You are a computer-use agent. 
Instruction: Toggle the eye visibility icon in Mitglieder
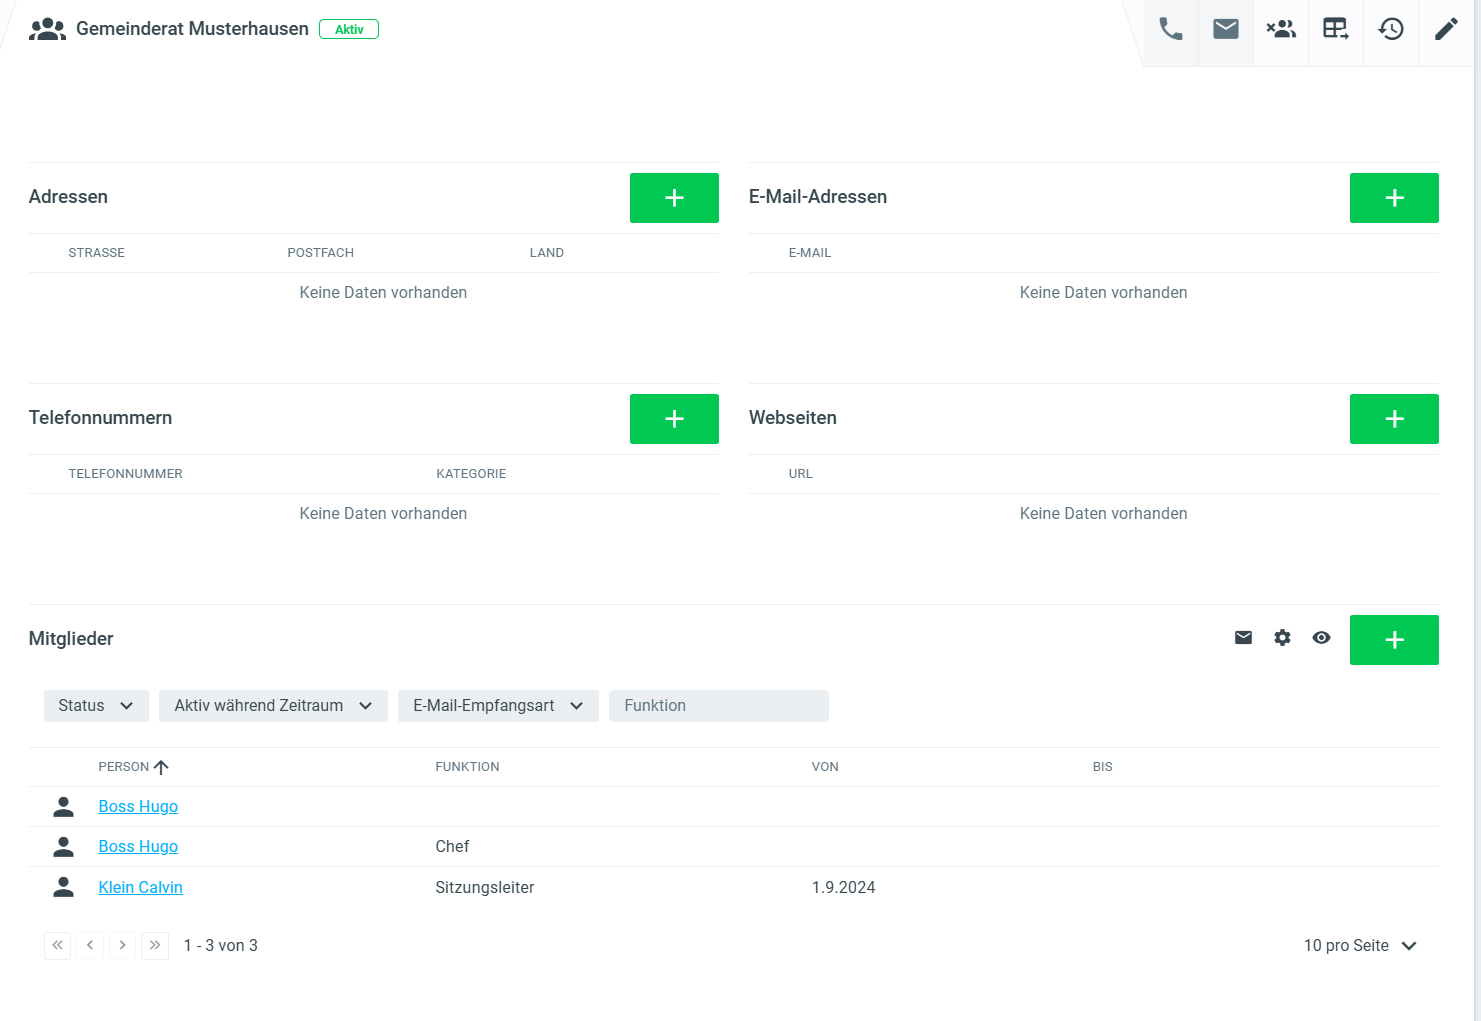pyautogui.click(x=1321, y=638)
